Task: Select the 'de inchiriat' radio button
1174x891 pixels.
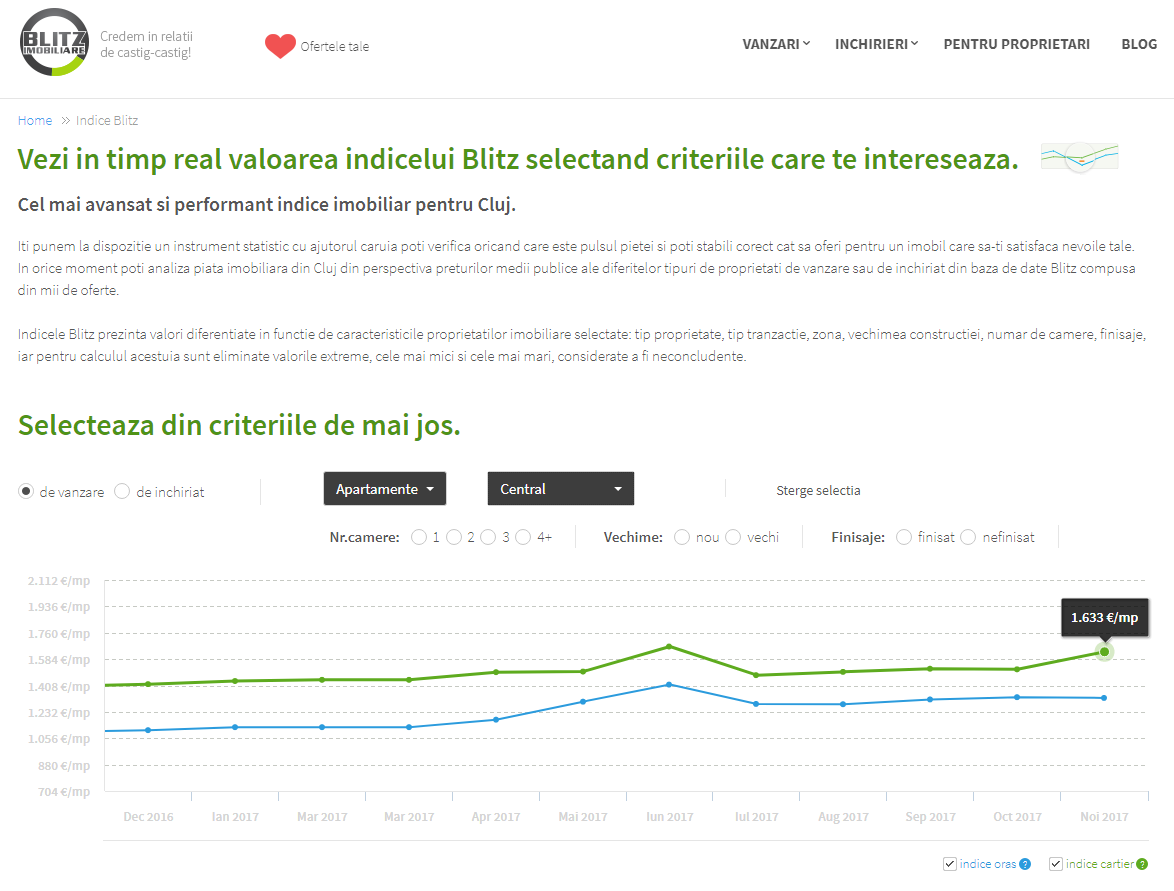Action: [x=122, y=491]
